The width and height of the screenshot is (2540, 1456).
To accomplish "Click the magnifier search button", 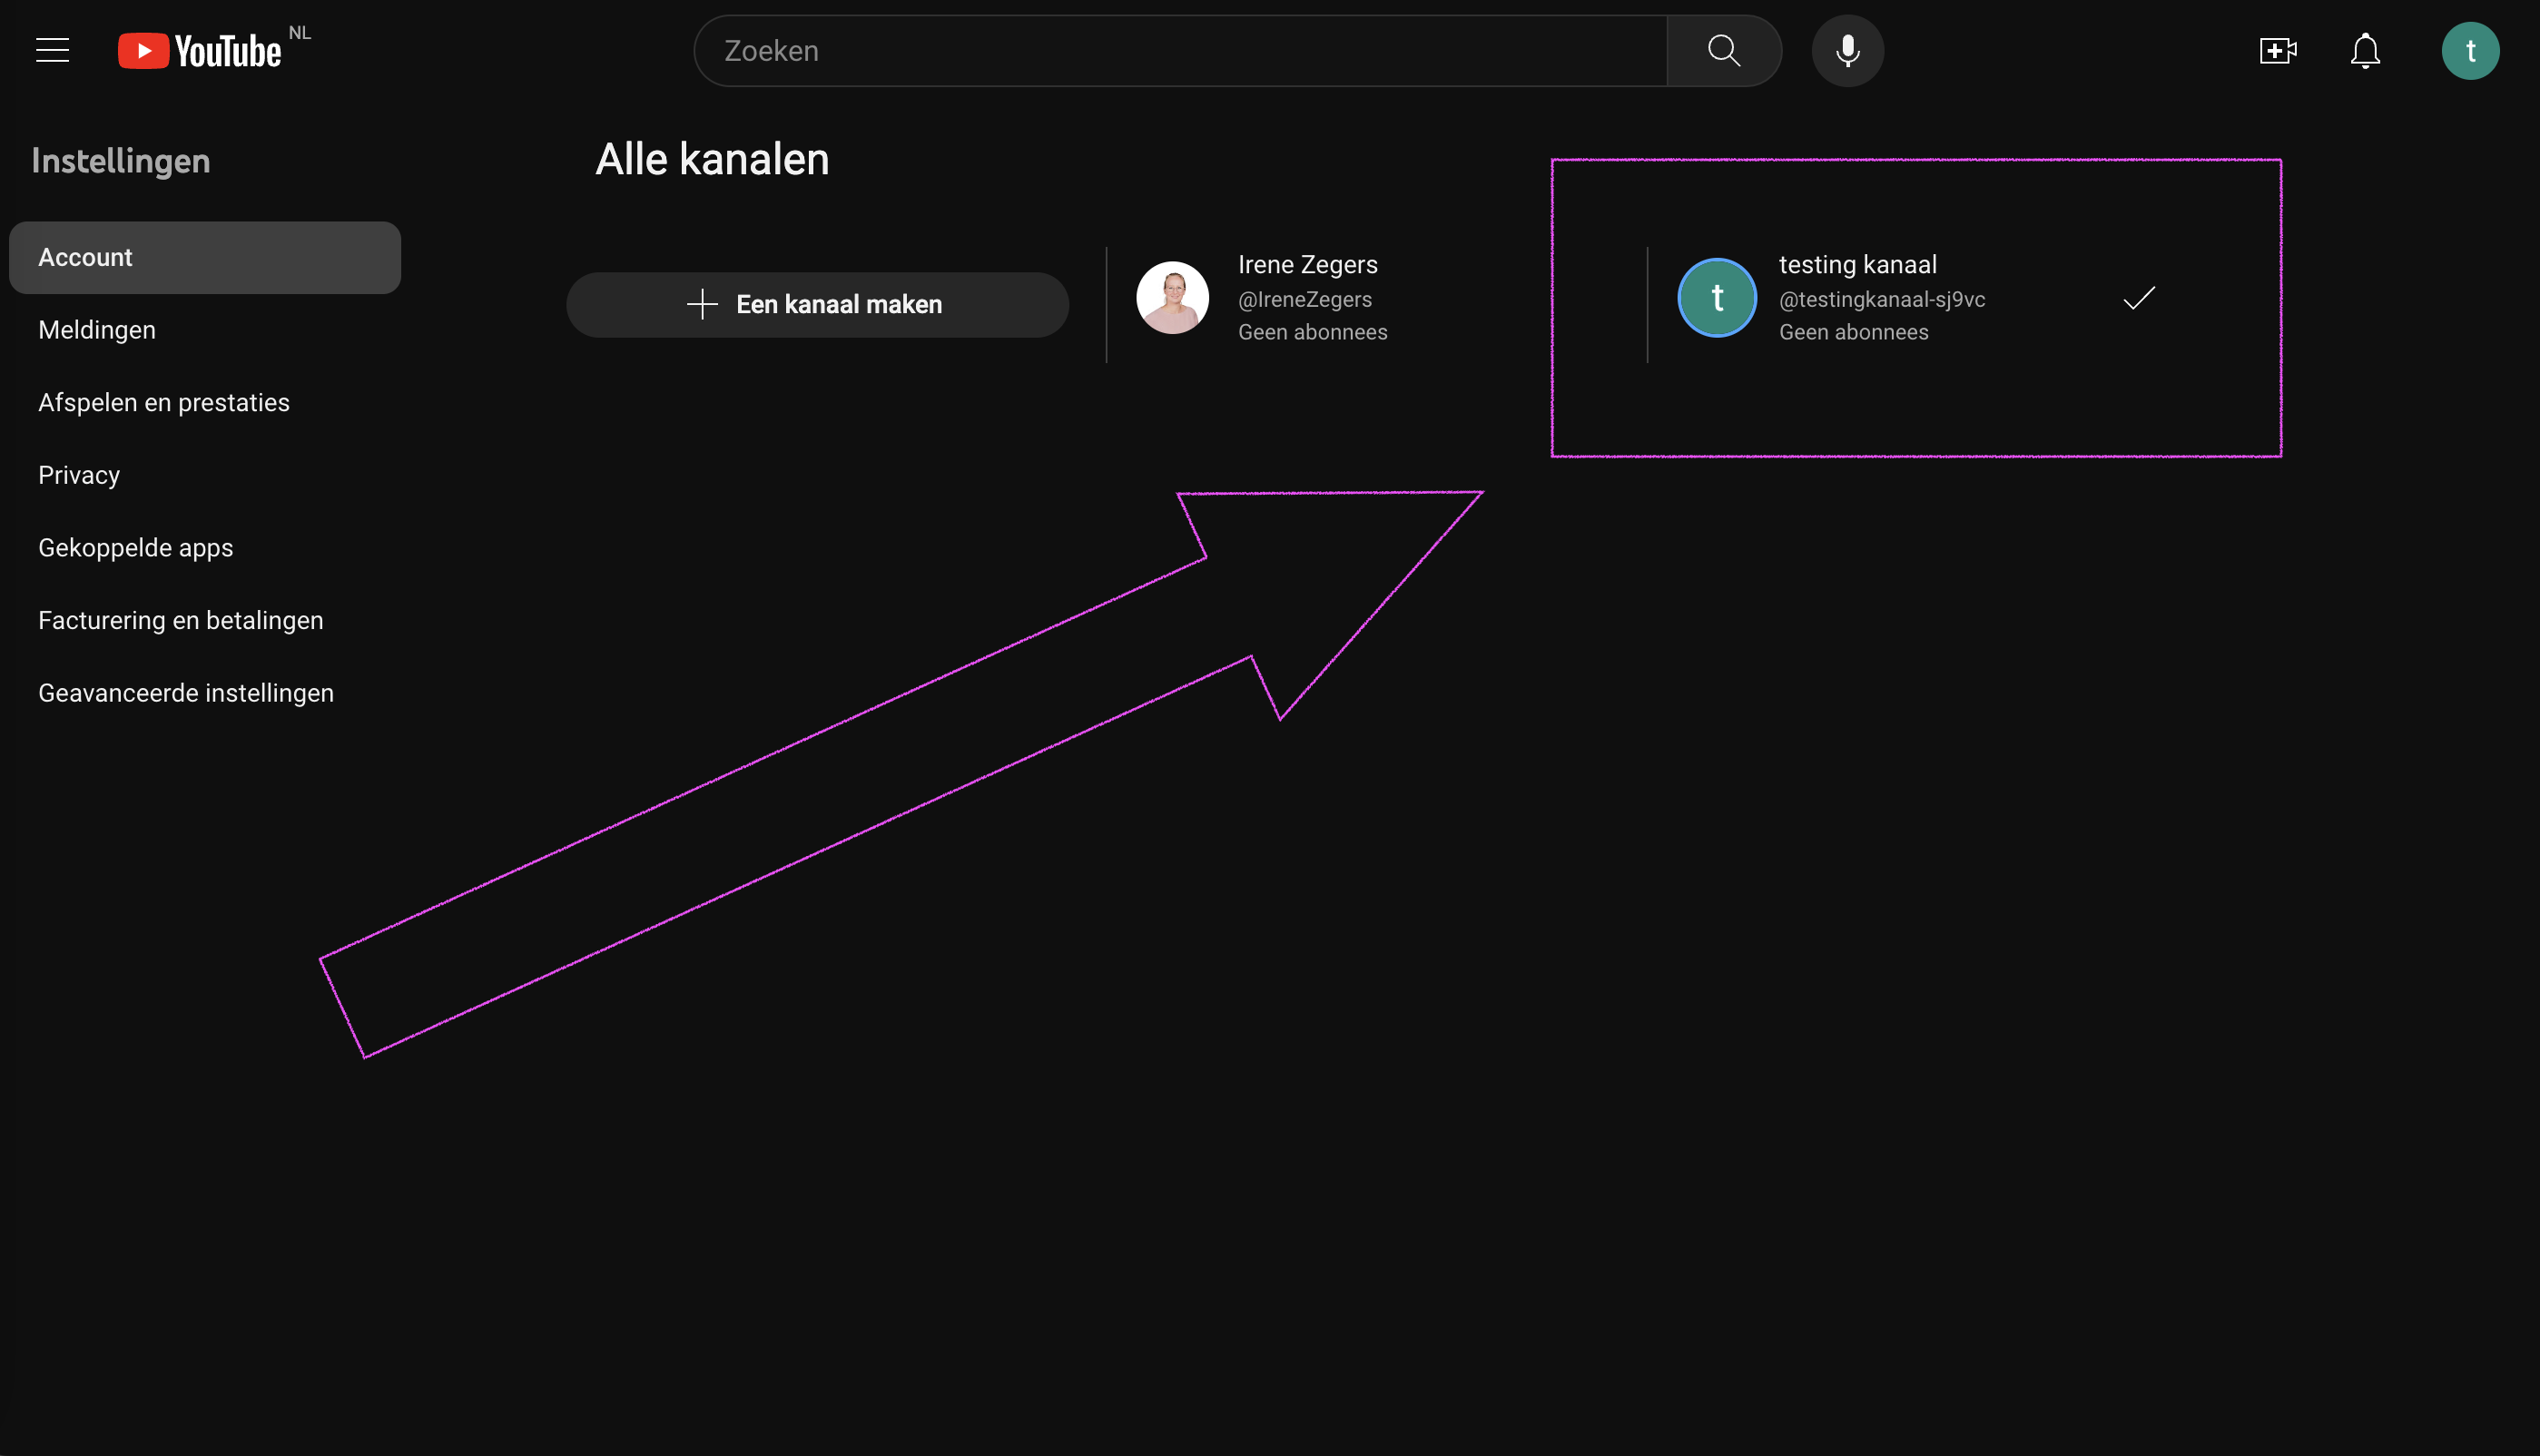I will pyautogui.click(x=1724, y=50).
